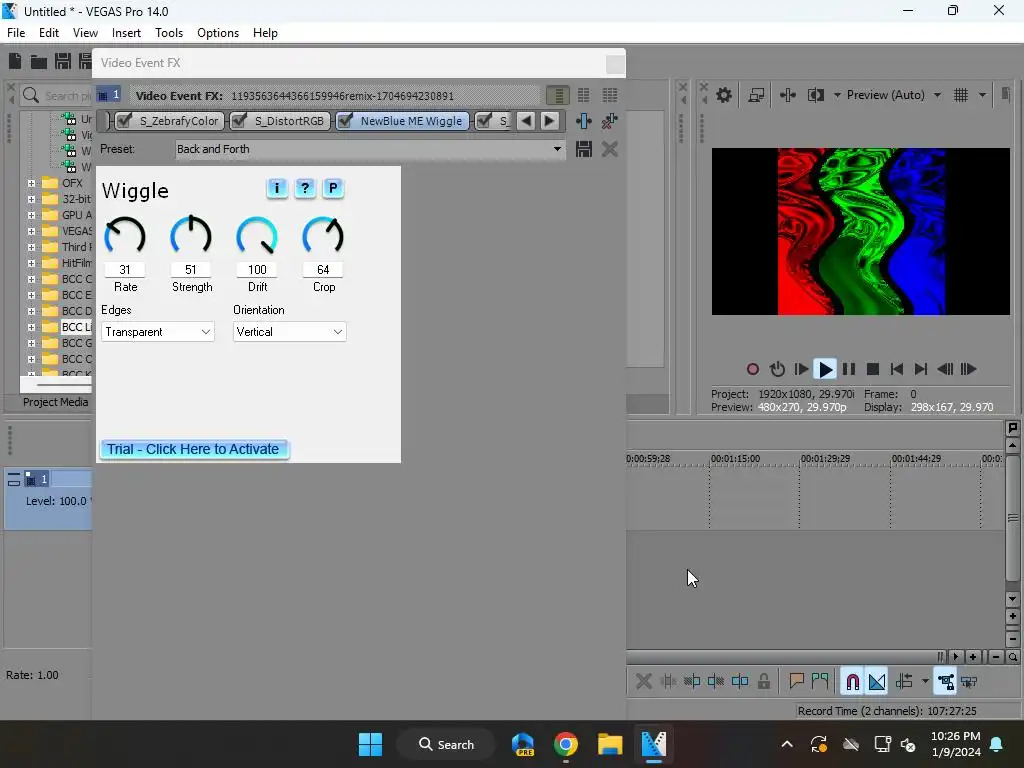
Task: Click the Wiggle 'P' presets button
Action: pos(333,189)
